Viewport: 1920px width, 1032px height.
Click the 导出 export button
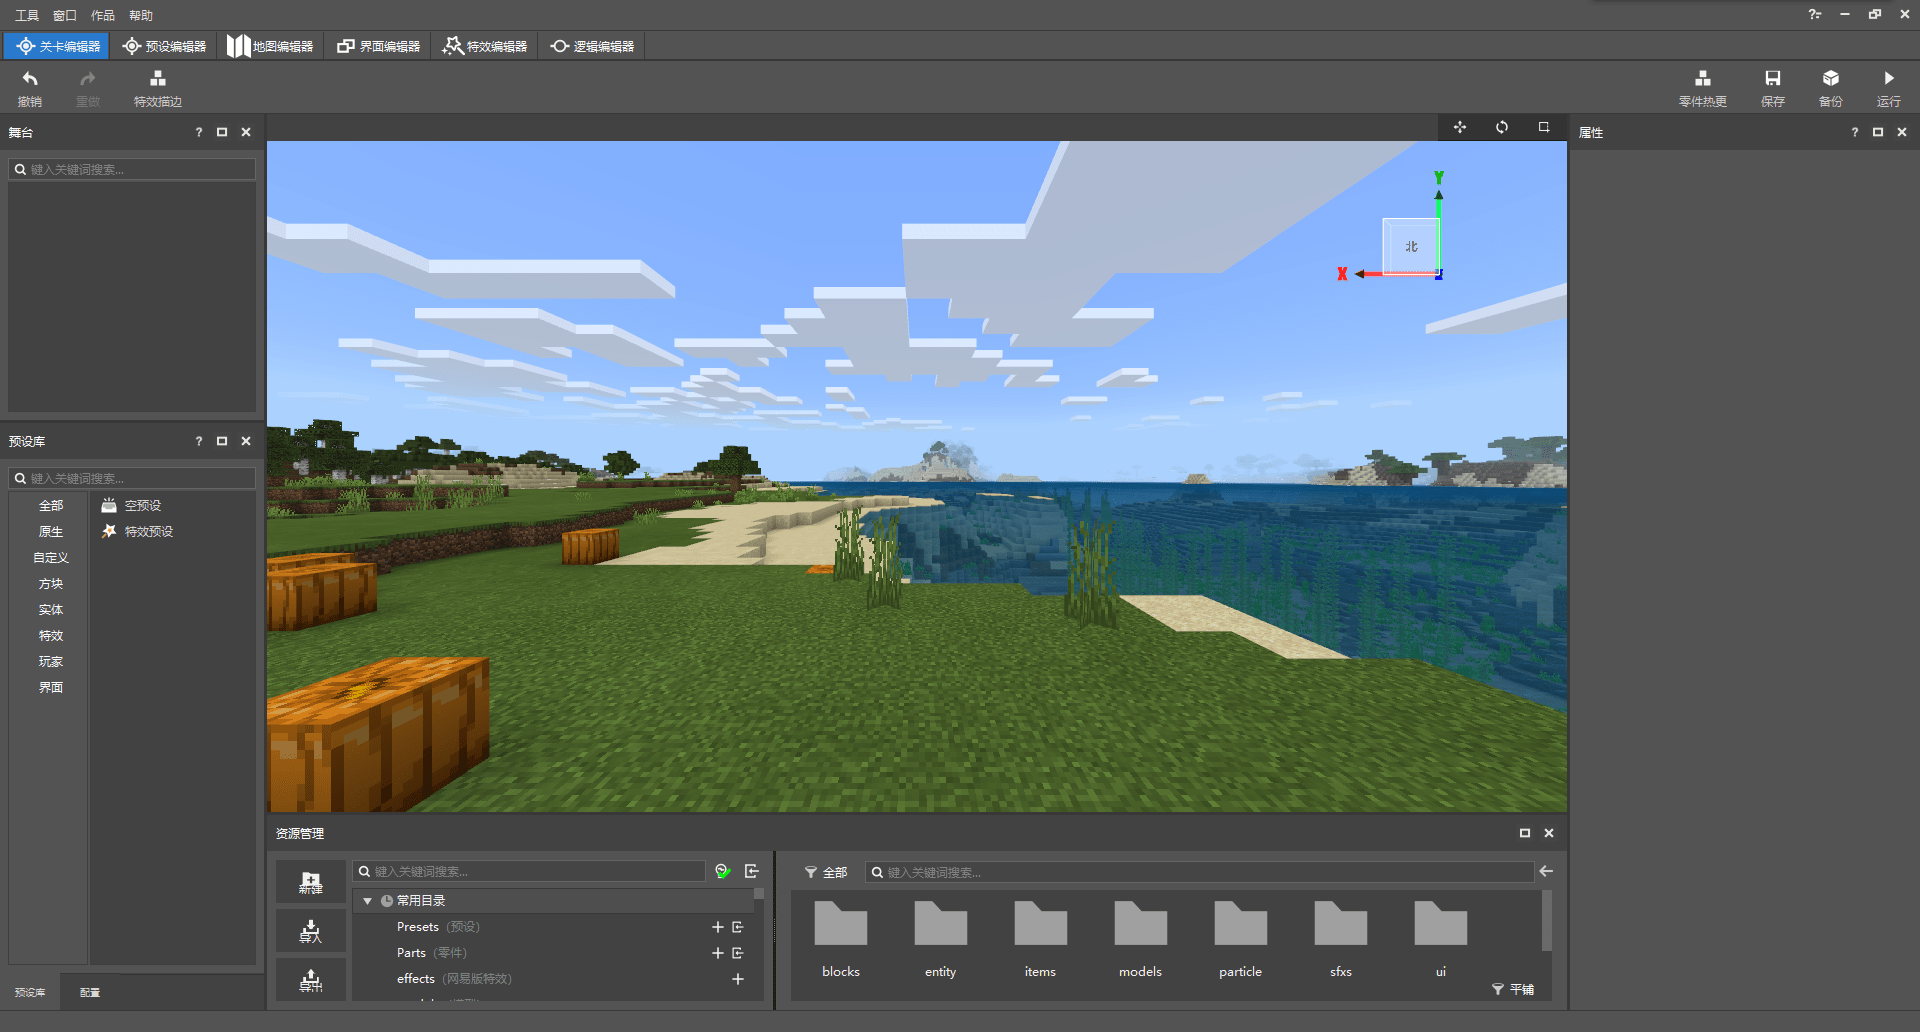pos(311,980)
